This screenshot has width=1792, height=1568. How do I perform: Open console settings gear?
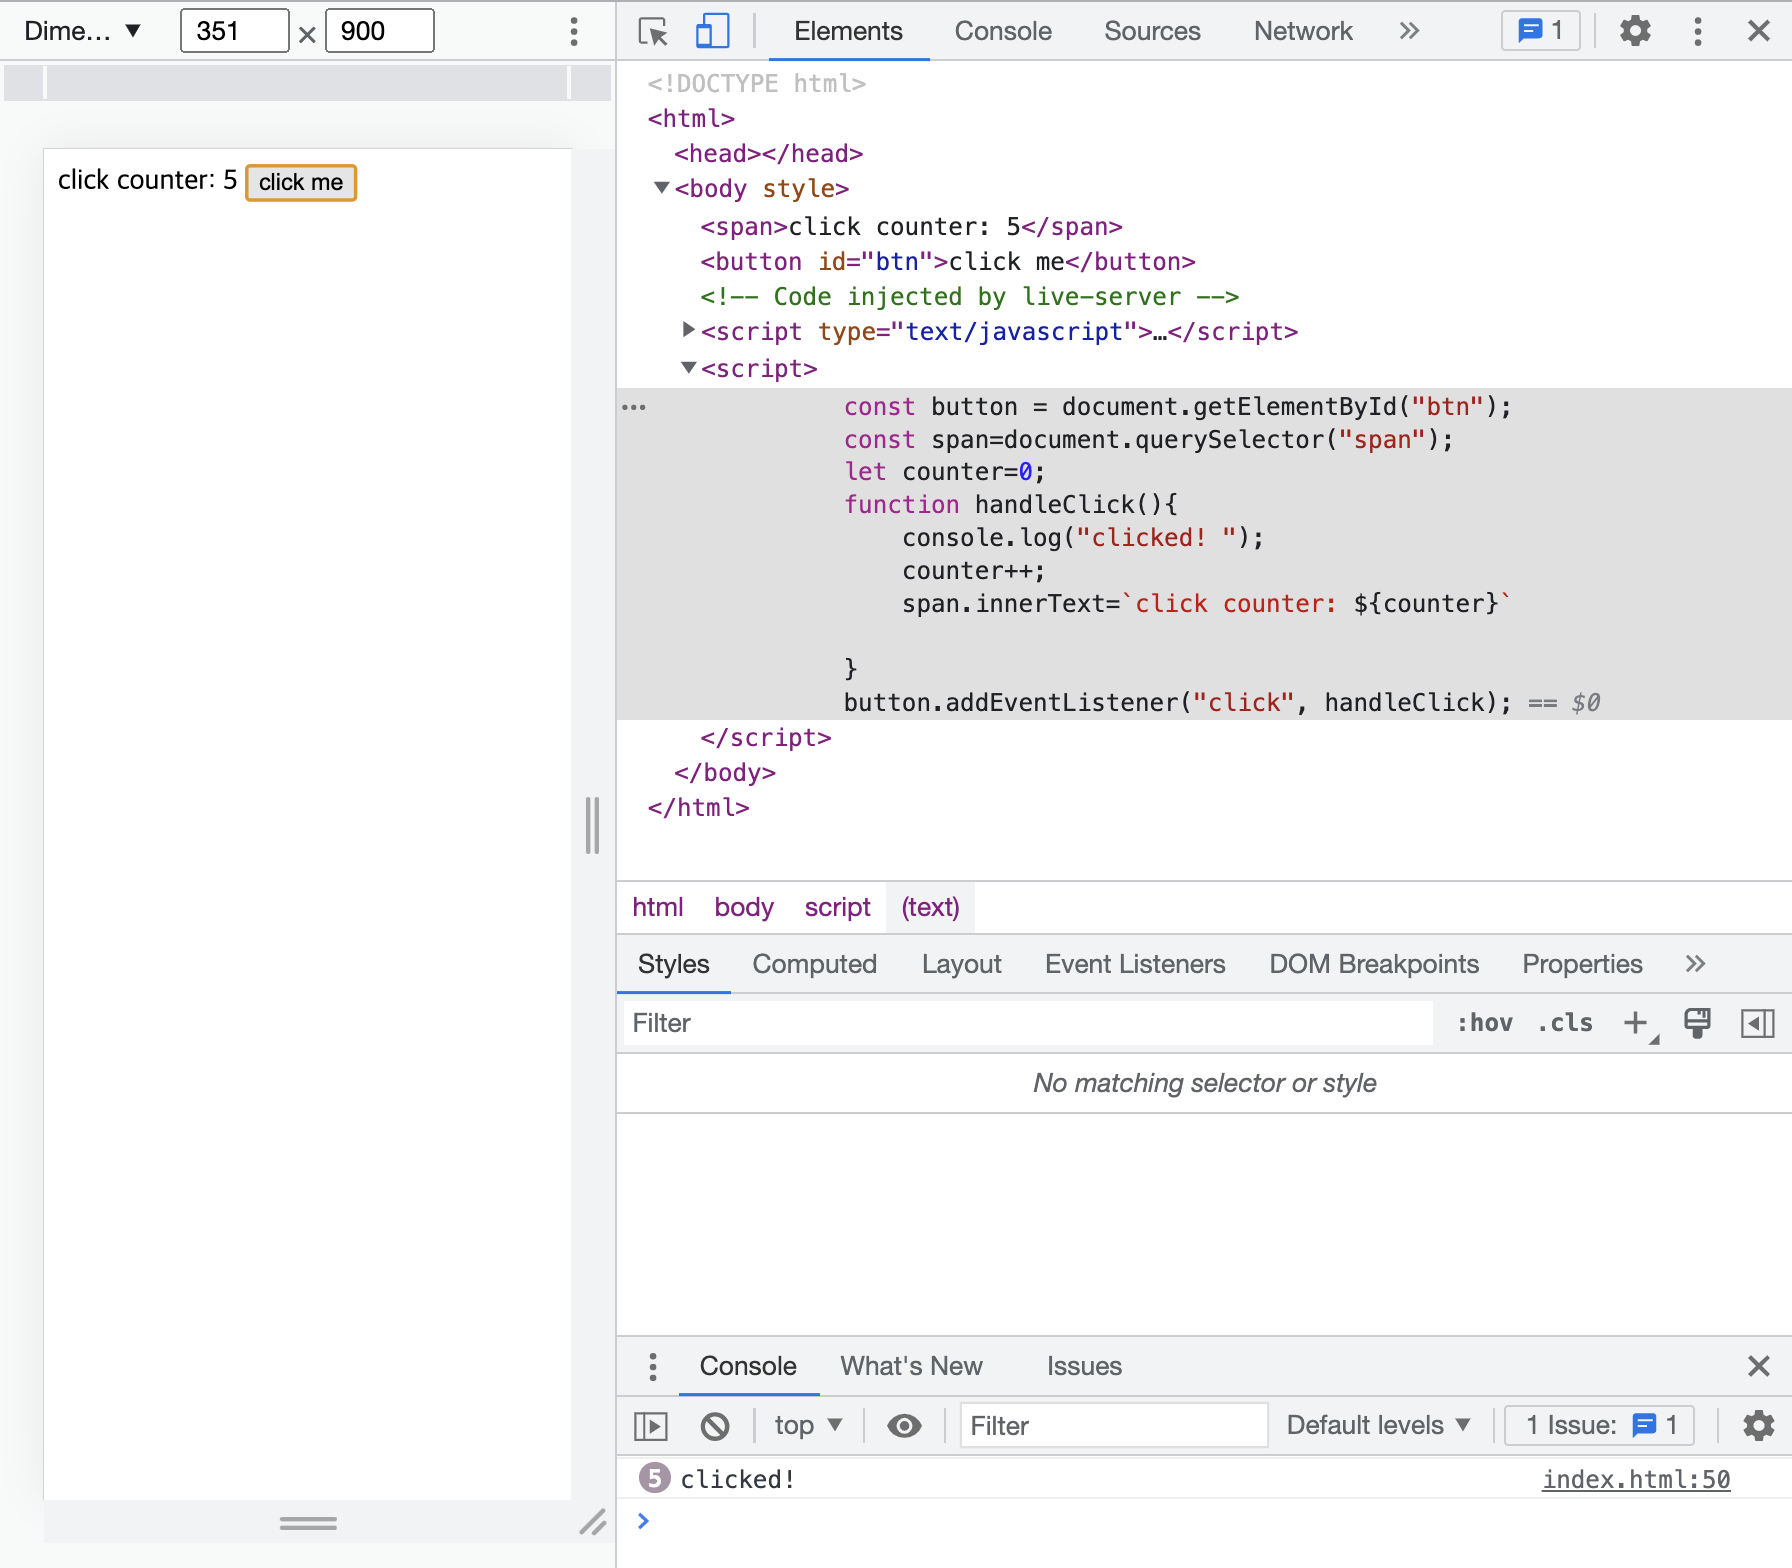click(x=1759, y=1425)
